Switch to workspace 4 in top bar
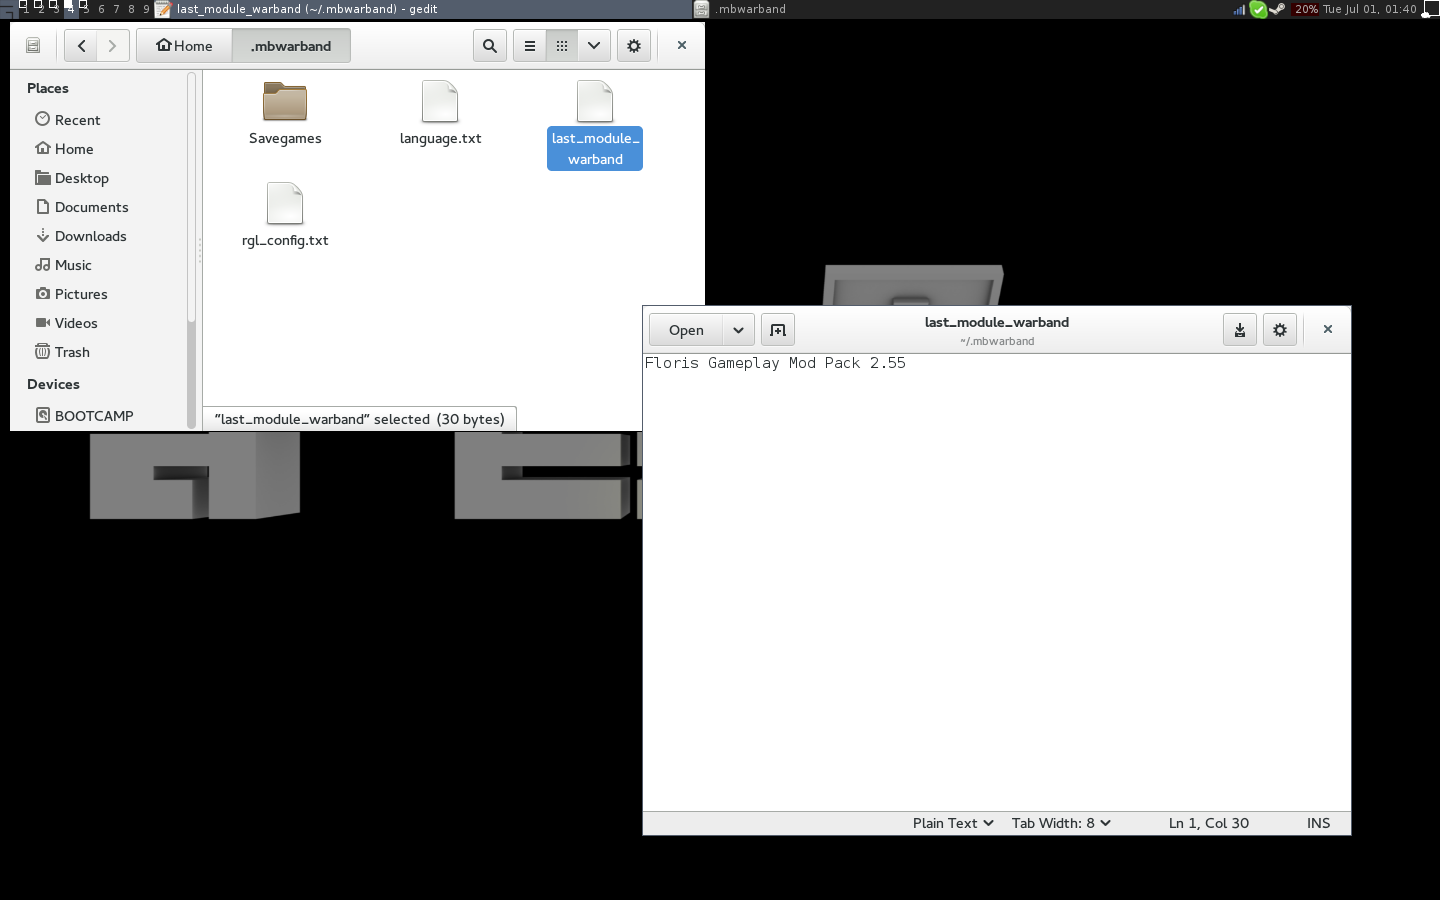Screen dimensions: 1440x900 (70, 7)
